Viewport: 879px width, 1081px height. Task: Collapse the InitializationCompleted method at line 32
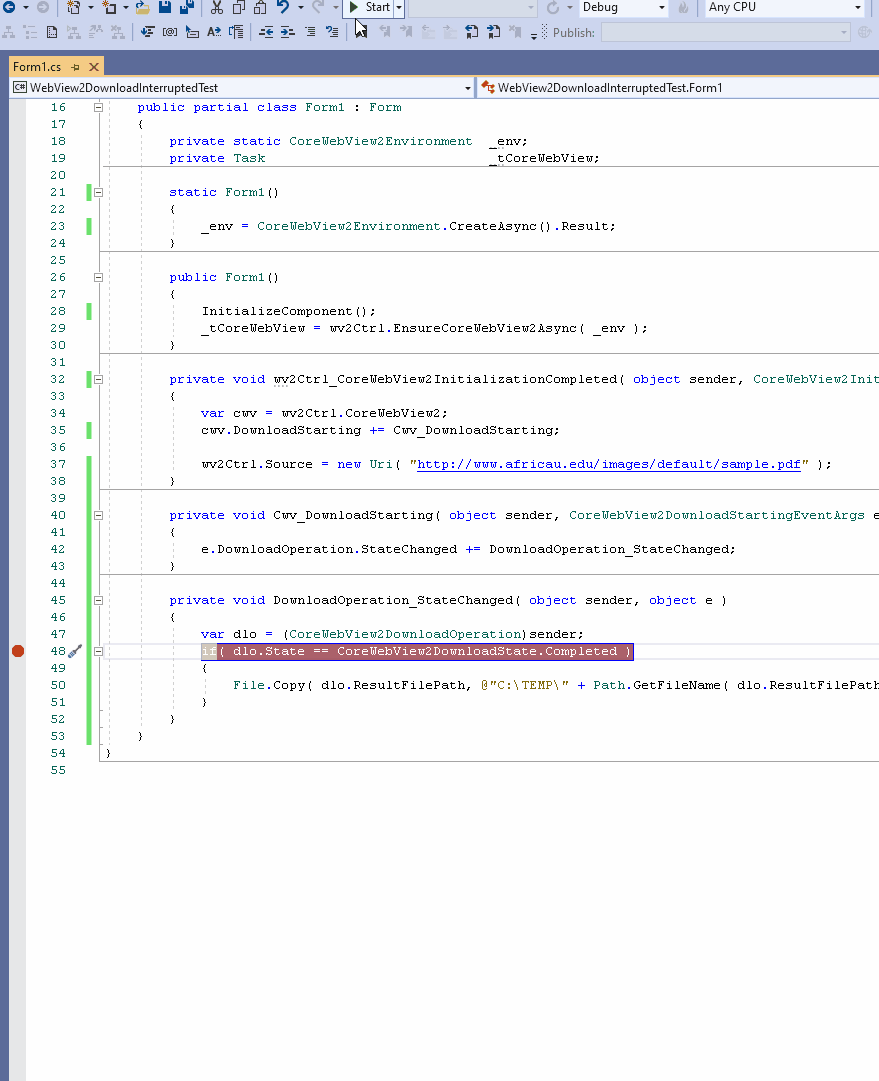[x=99, y=379]
